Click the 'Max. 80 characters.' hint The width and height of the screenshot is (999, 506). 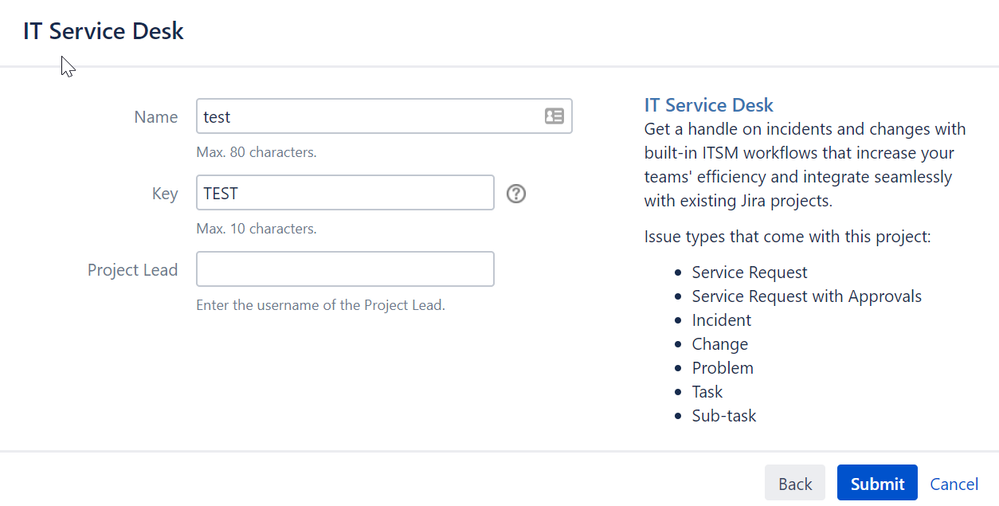coord(256,152)
